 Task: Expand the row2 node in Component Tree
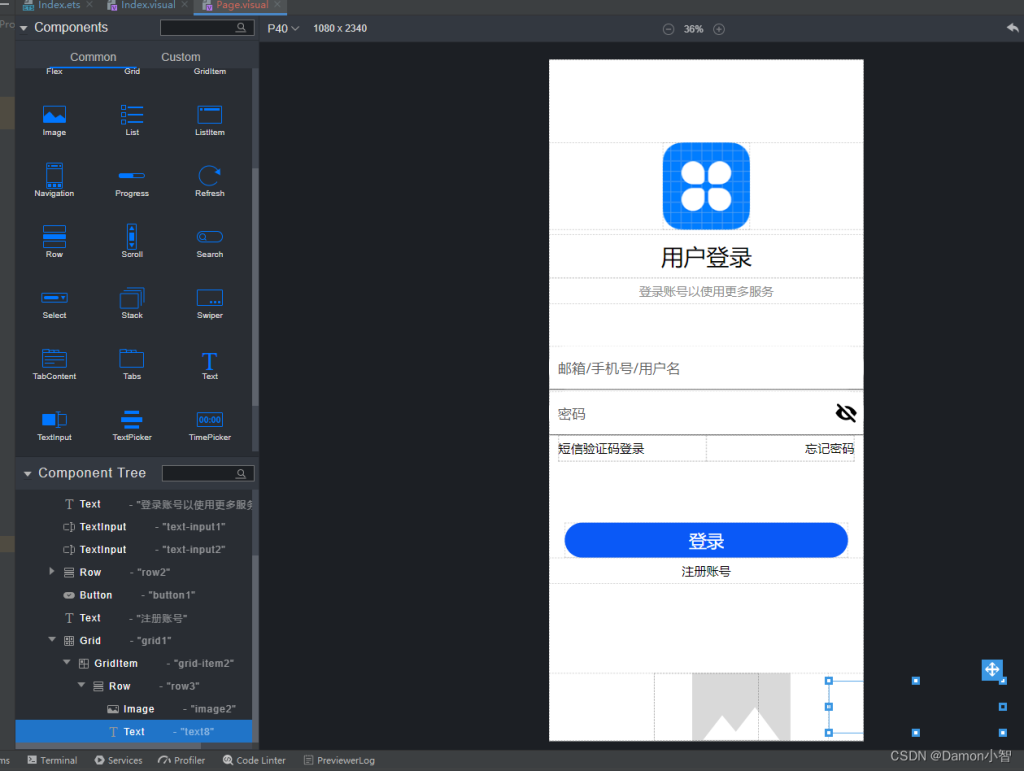tap(52, 571)
